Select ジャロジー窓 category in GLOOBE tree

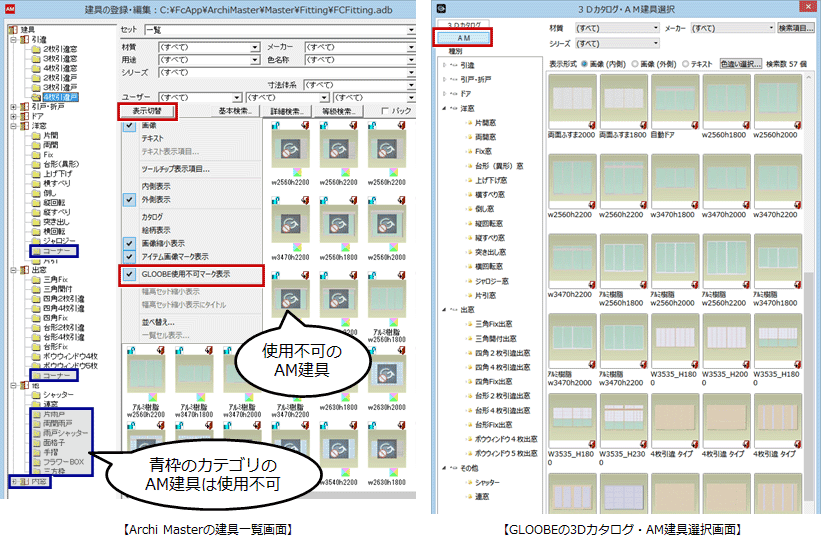tap(492, 281)
